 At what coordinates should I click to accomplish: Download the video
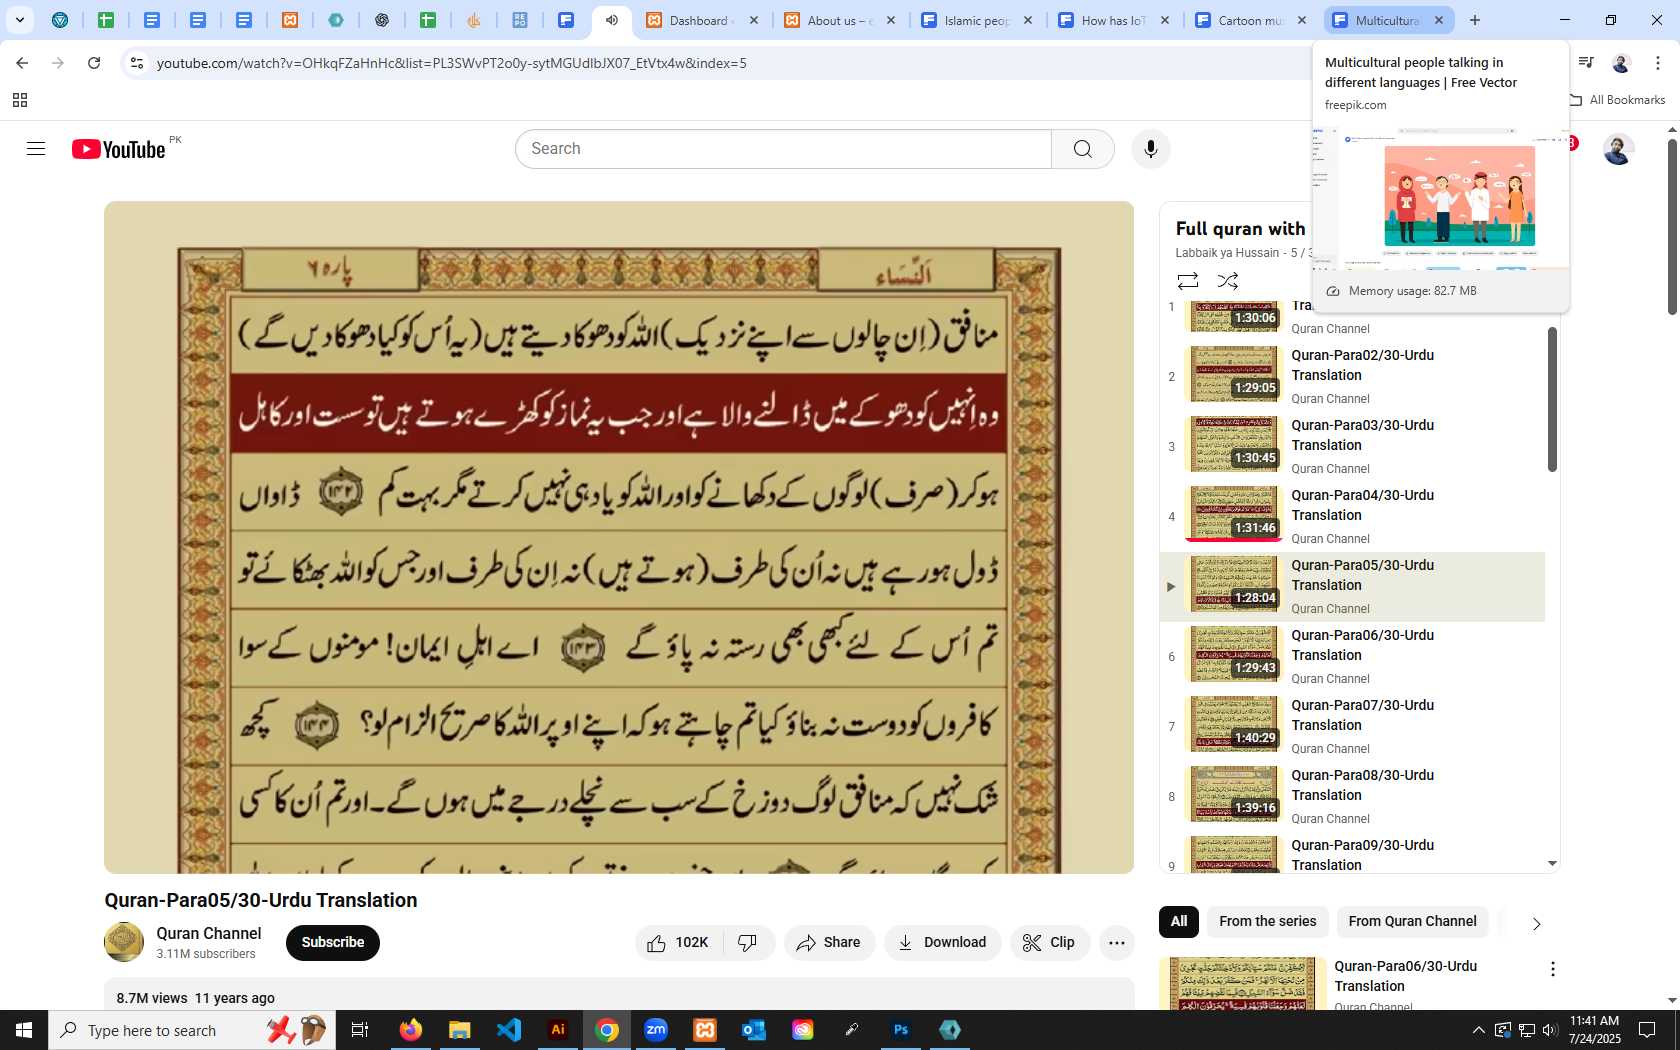(942, 943)
